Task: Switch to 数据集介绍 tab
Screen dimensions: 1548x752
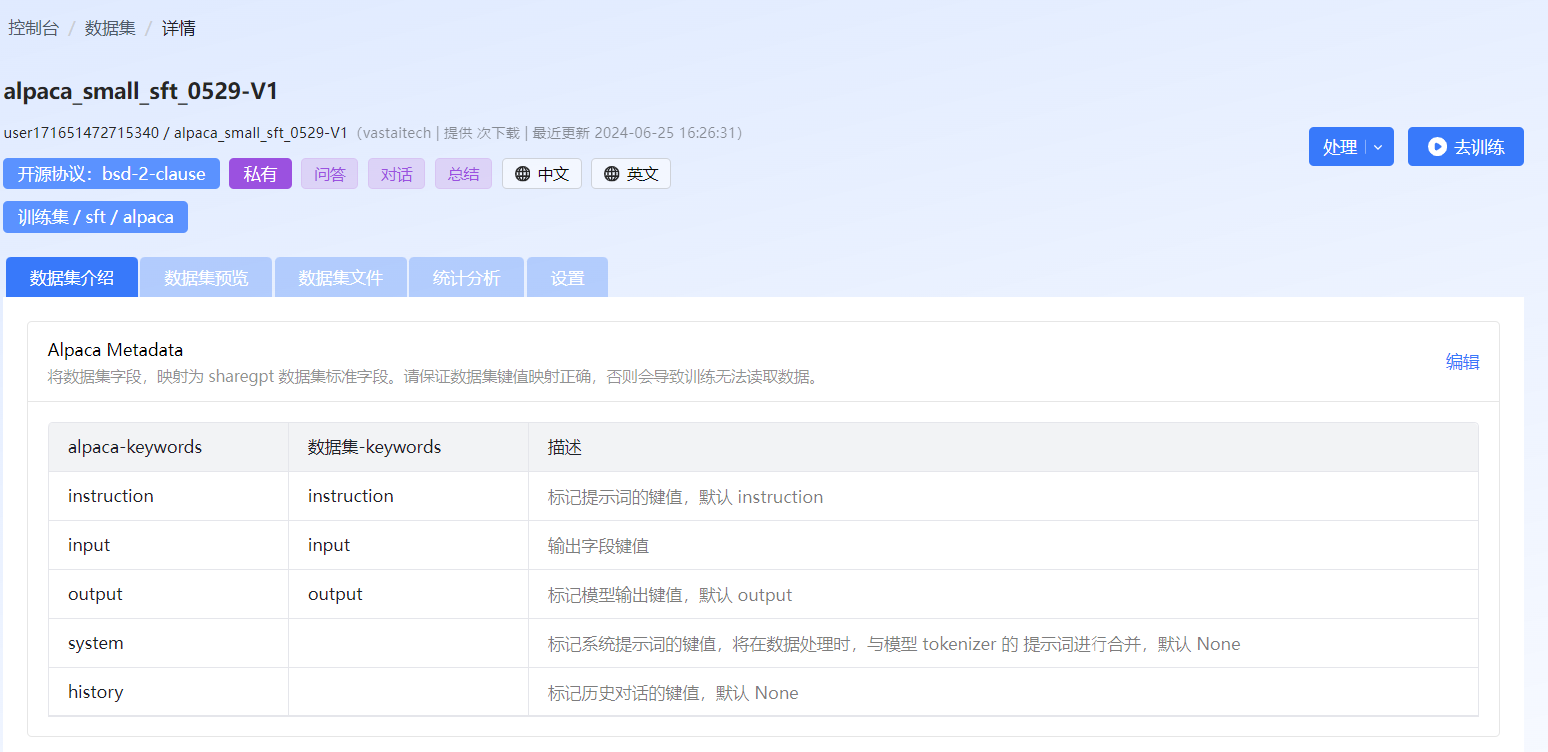Action: [72, 278]
